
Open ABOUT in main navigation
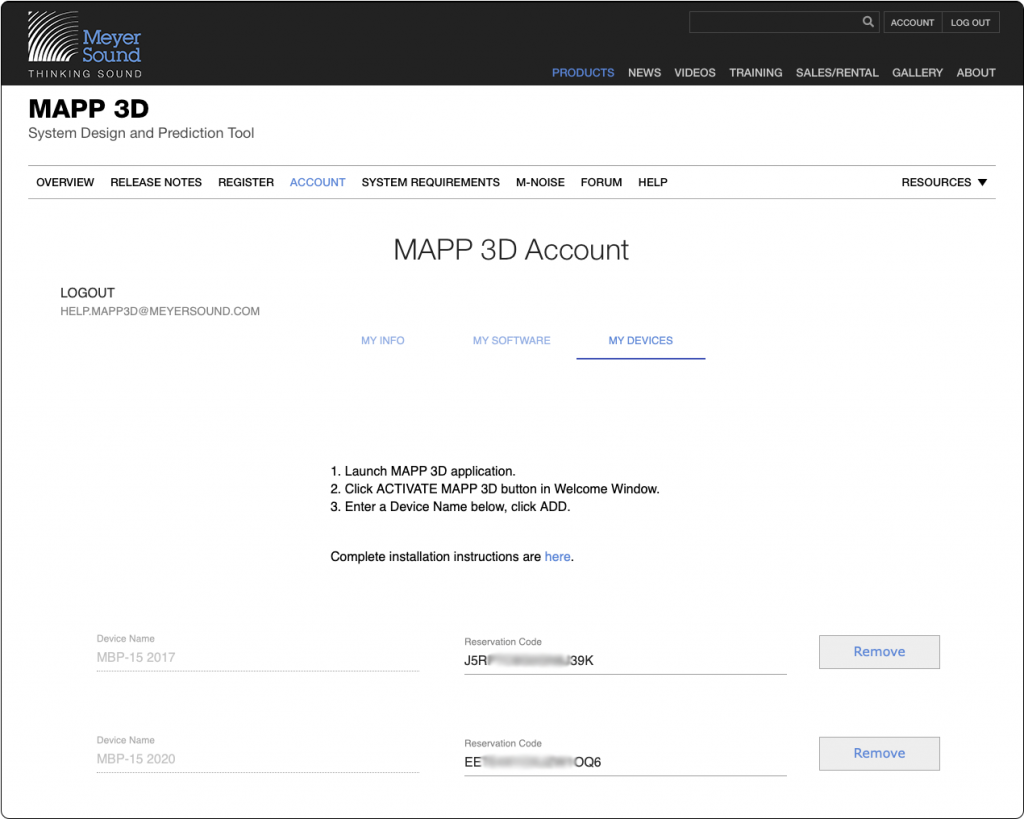click(976, 72)
